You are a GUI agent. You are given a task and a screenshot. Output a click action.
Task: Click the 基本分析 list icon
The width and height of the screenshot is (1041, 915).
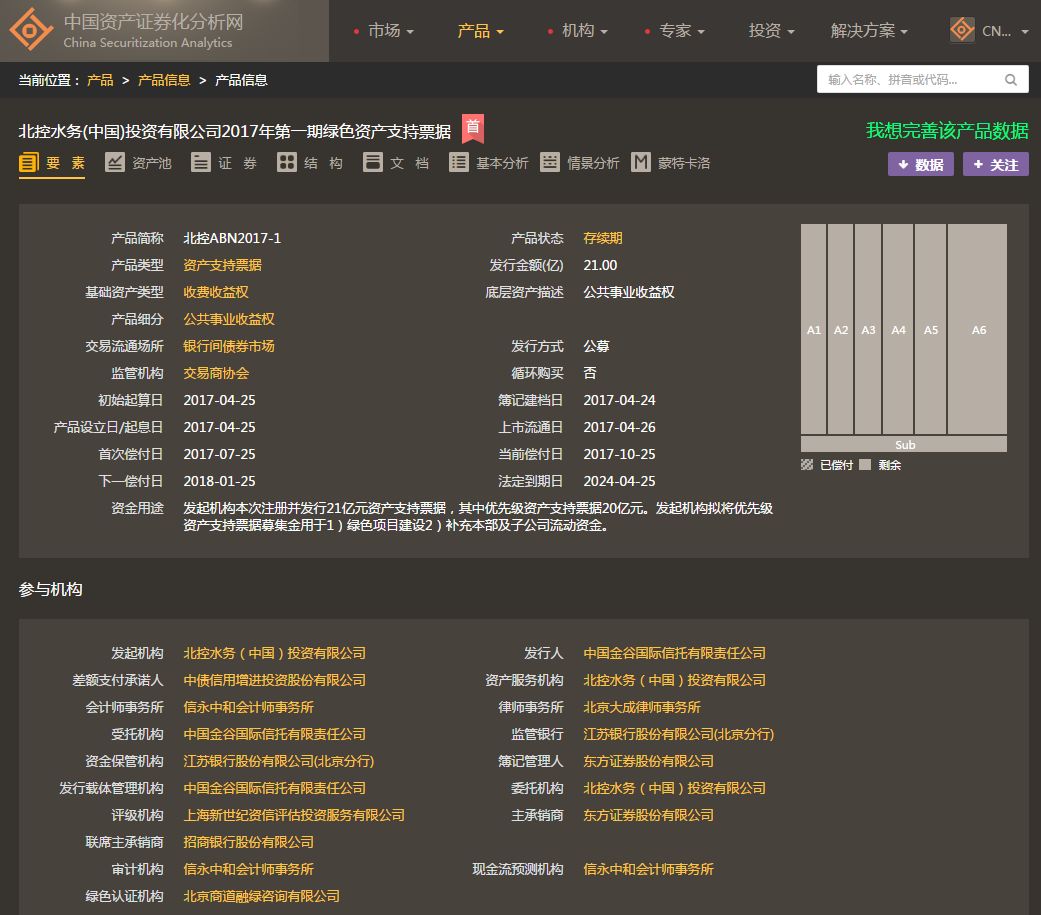pyautogui.click(x=459, y=163)
